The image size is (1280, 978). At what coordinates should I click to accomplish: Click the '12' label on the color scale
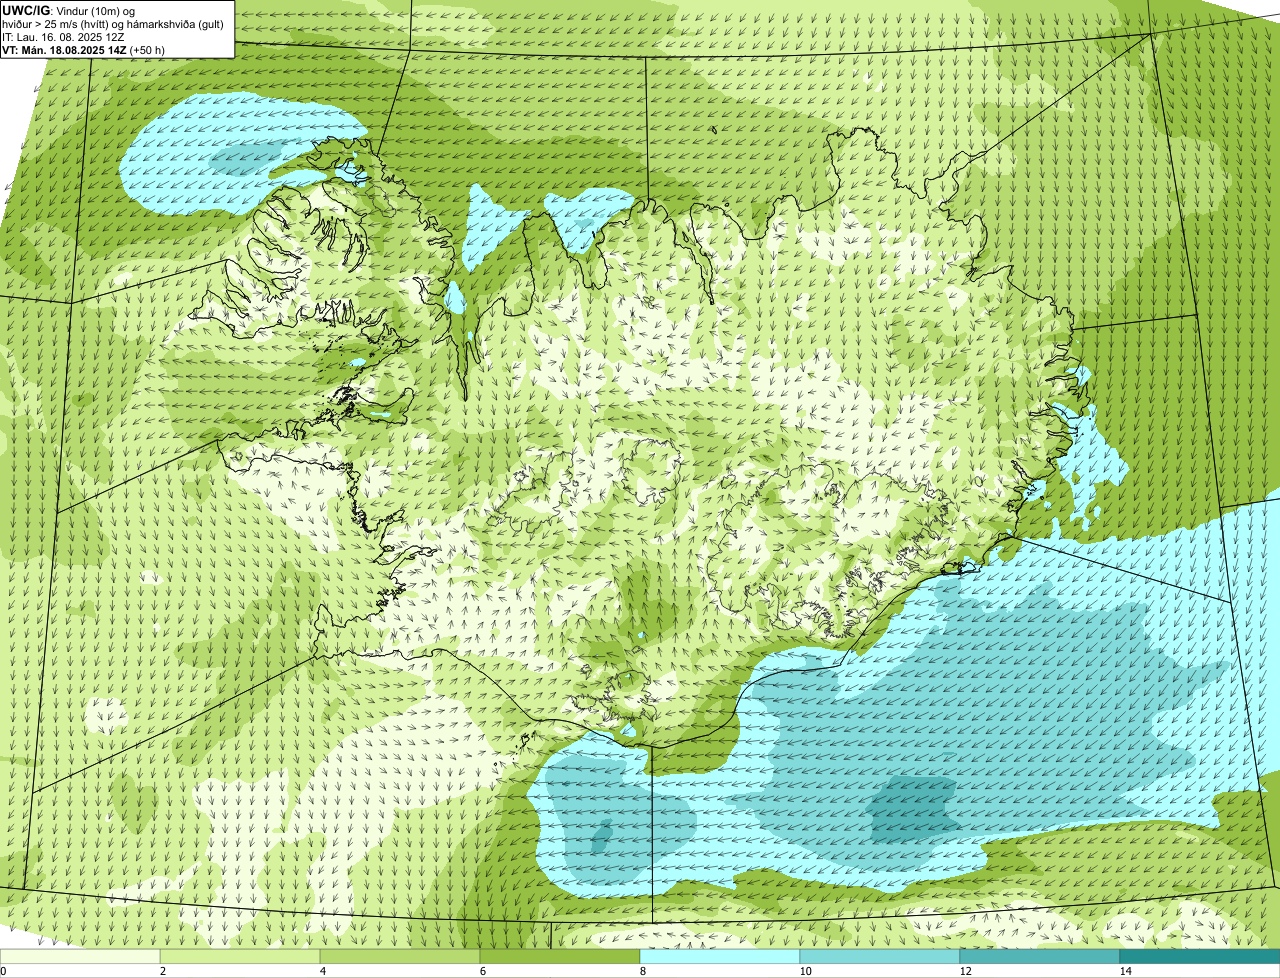[x=965, y=971]
